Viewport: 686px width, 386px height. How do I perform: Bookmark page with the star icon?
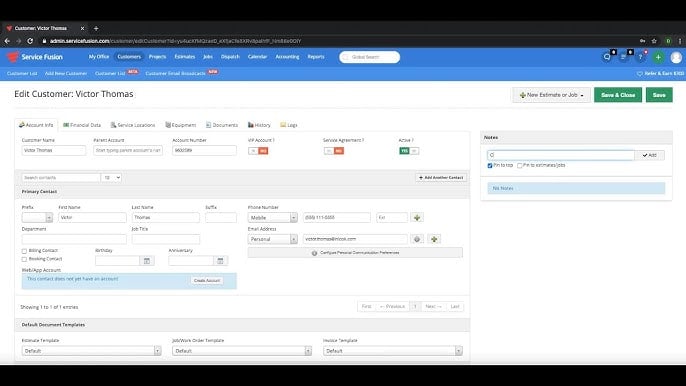point(654,41)
